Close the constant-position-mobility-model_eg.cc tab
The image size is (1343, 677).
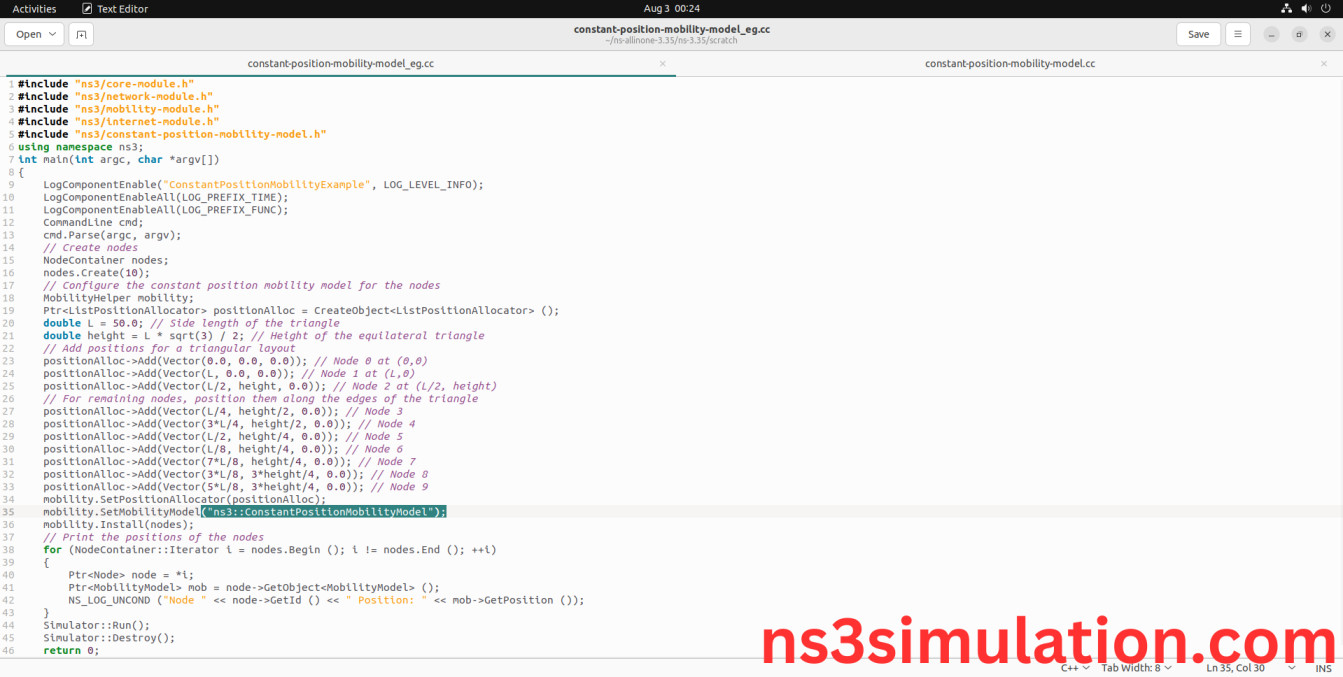(663, 63)
